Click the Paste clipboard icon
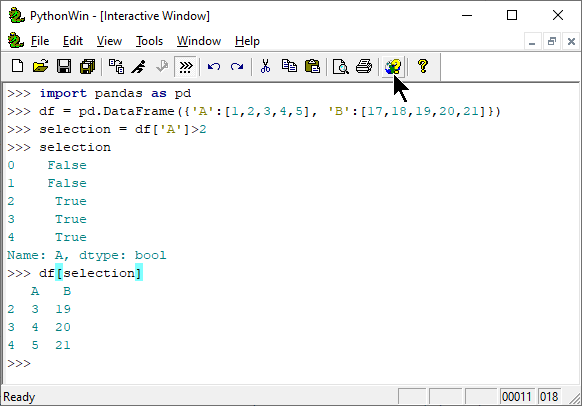Viewport: 582px width, 406px height. click(x=312, y=67)
